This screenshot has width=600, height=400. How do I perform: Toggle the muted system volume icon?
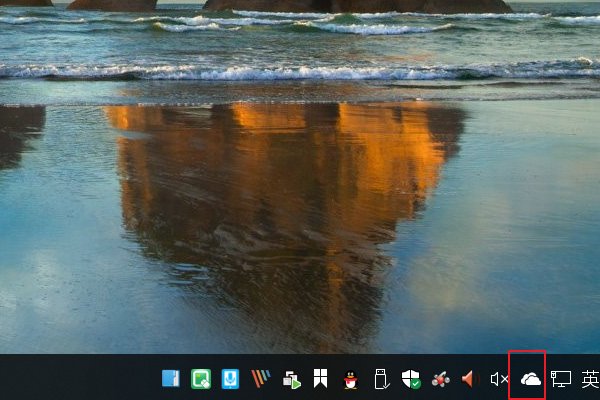pyautogui.click(x=499, y=379)
